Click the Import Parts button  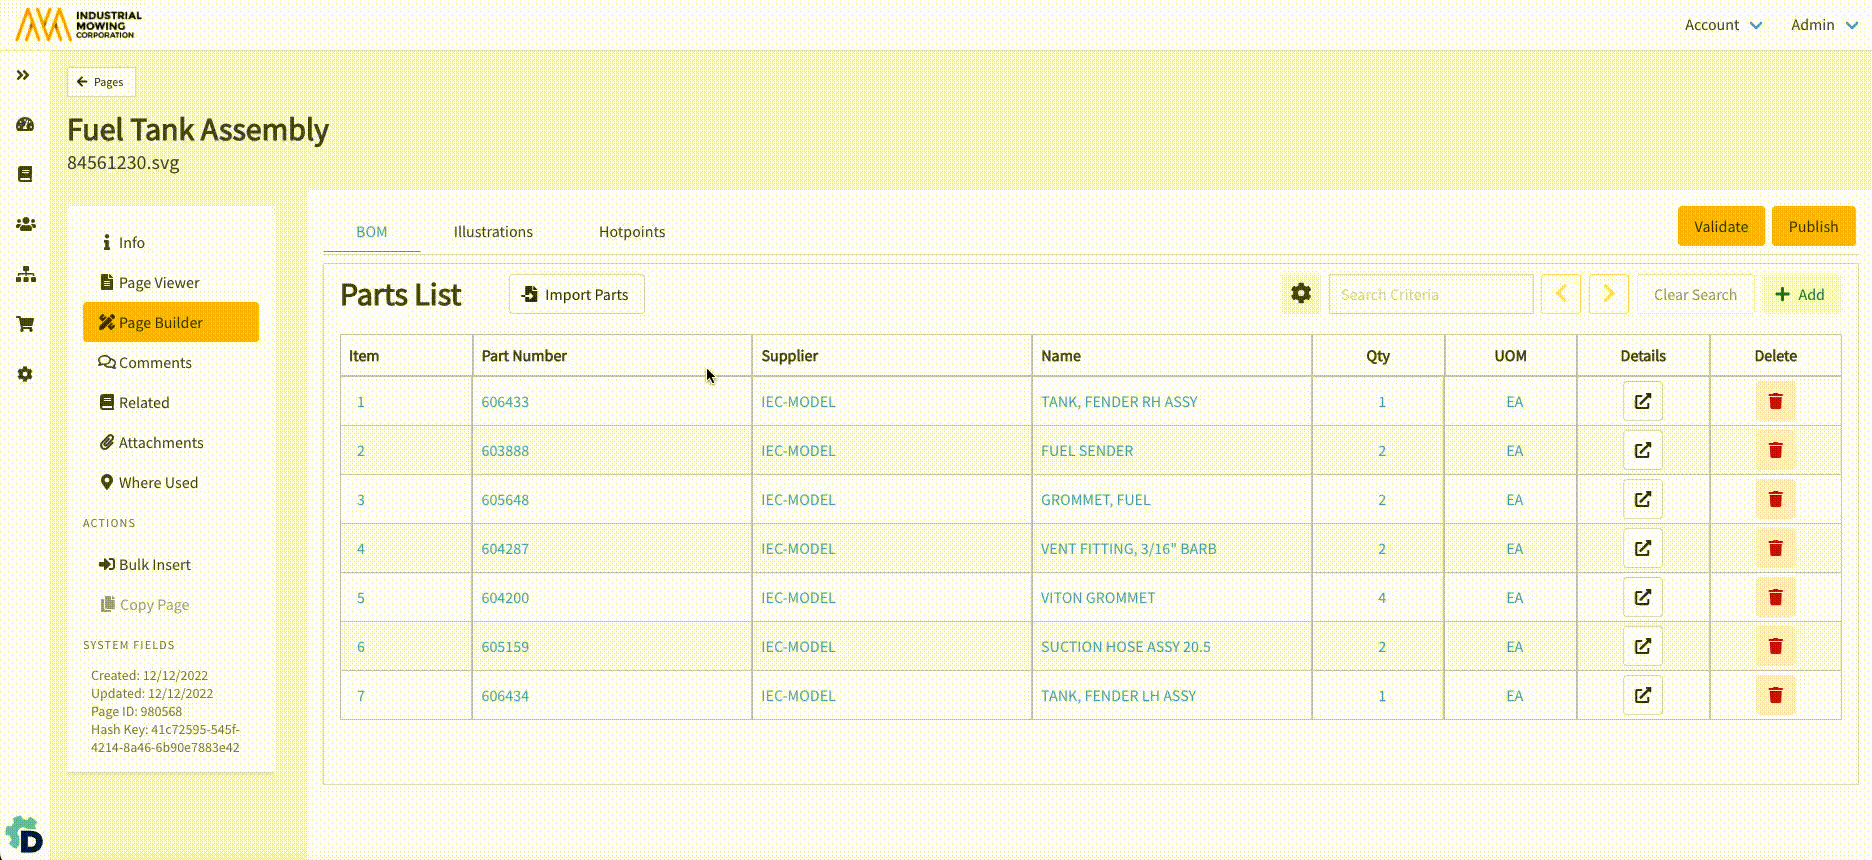[x=576, y=295]
